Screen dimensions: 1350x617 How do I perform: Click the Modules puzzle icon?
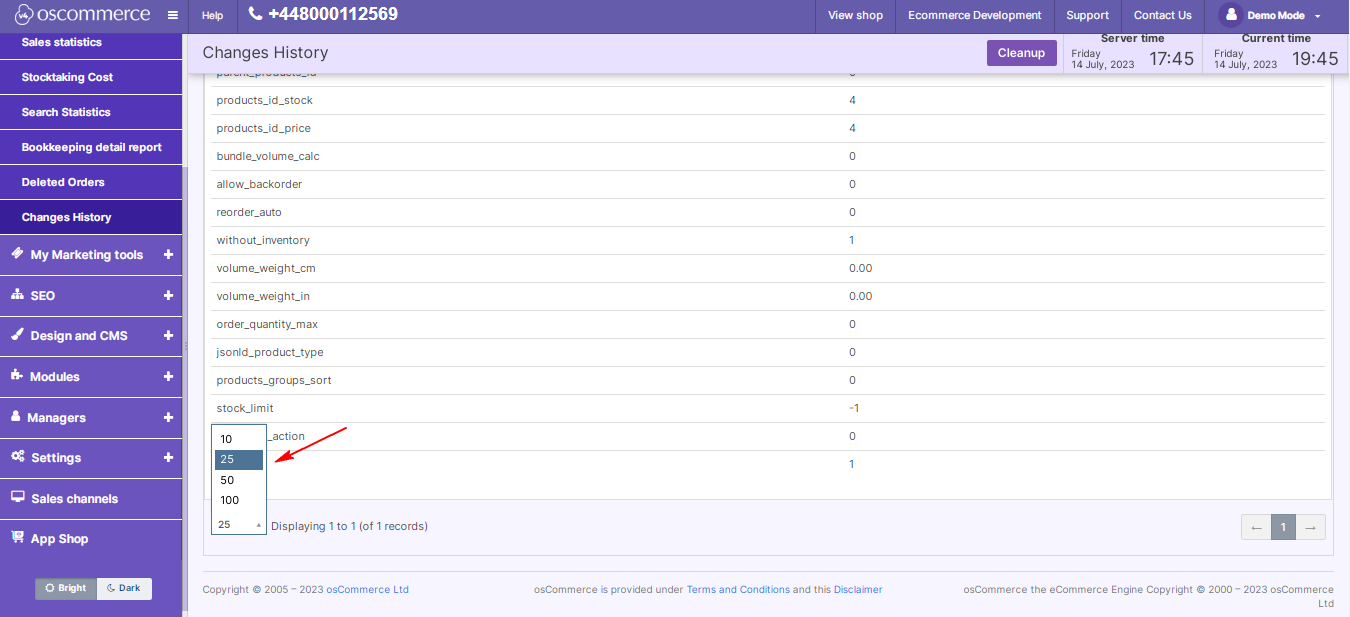[17, 376]
